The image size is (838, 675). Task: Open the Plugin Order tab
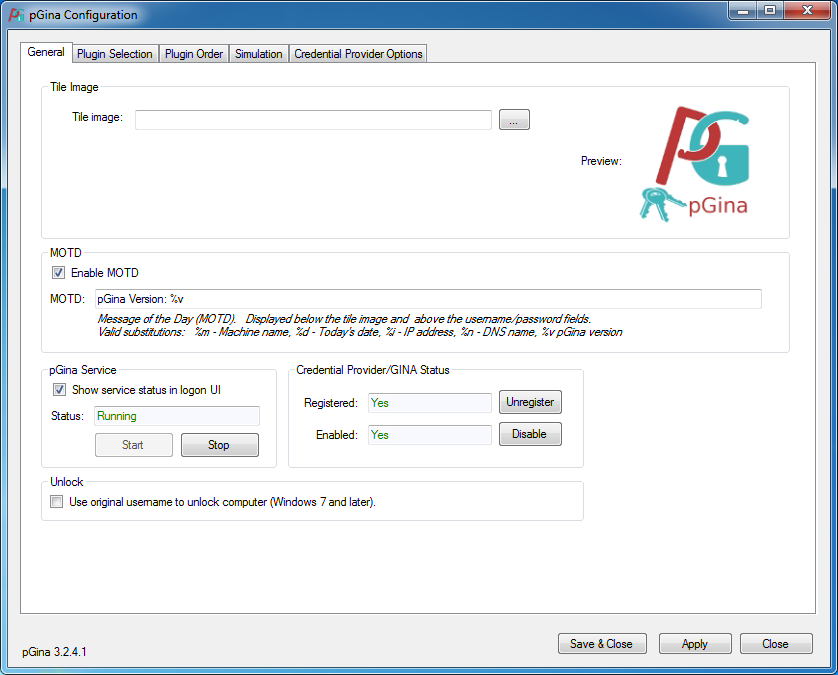pos(193,54)
